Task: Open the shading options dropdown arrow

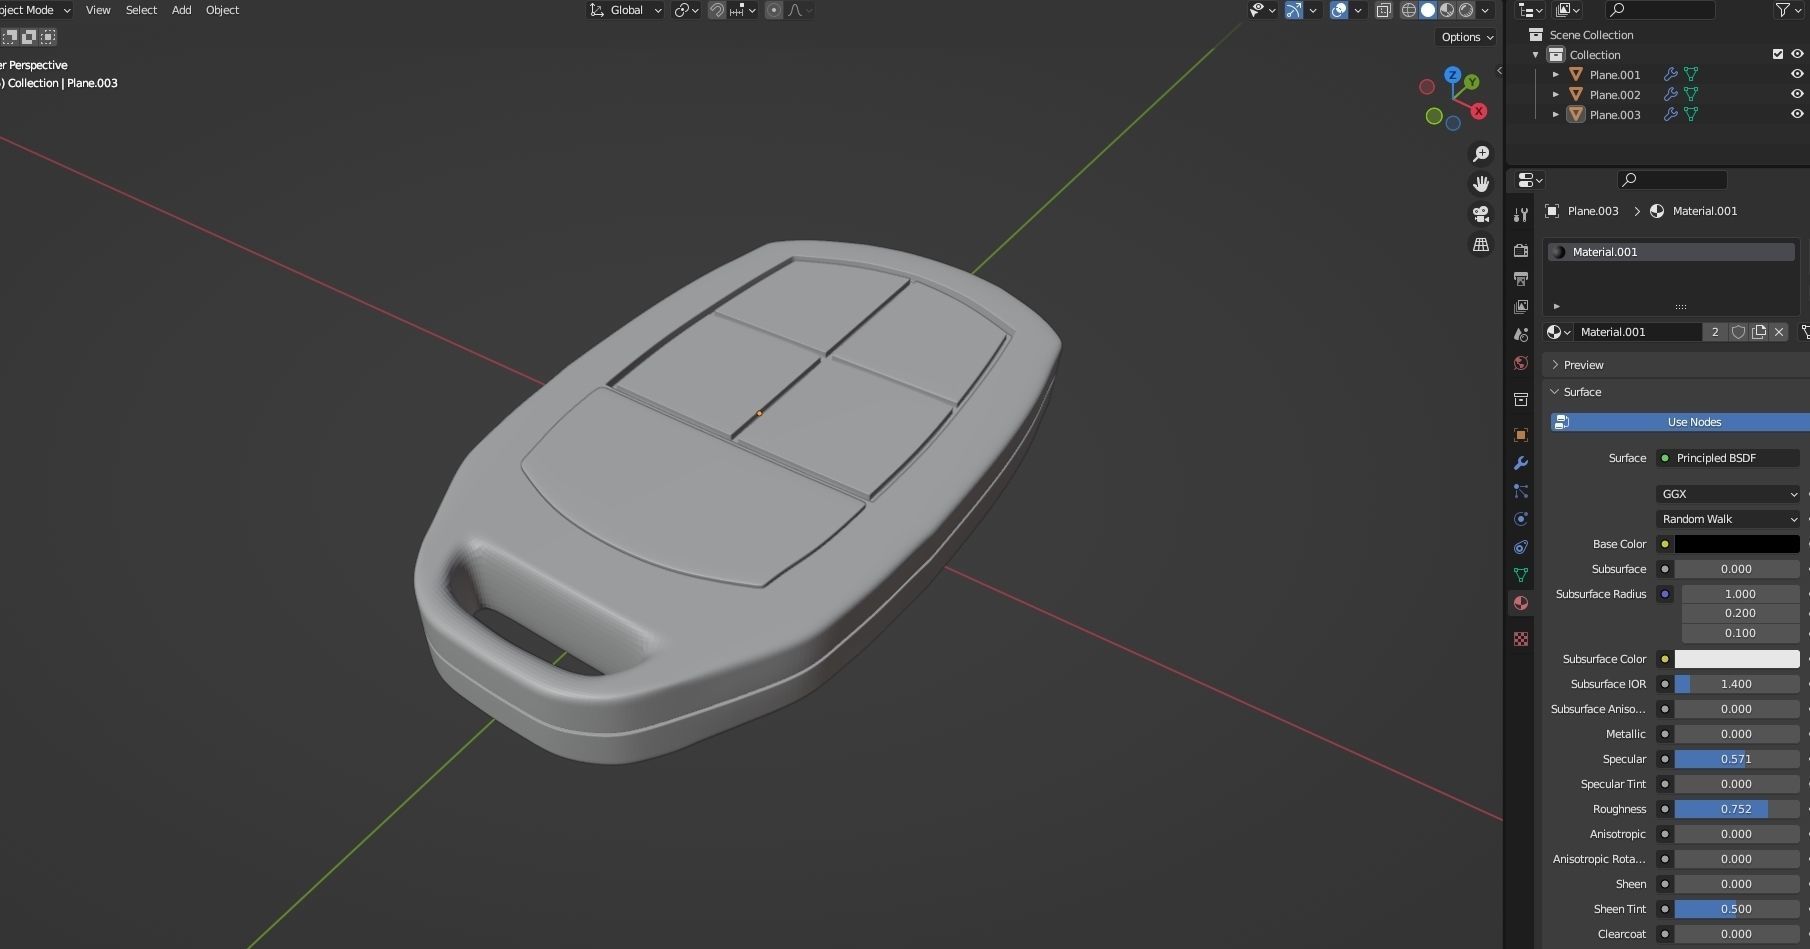Action: pos(1486,10)
